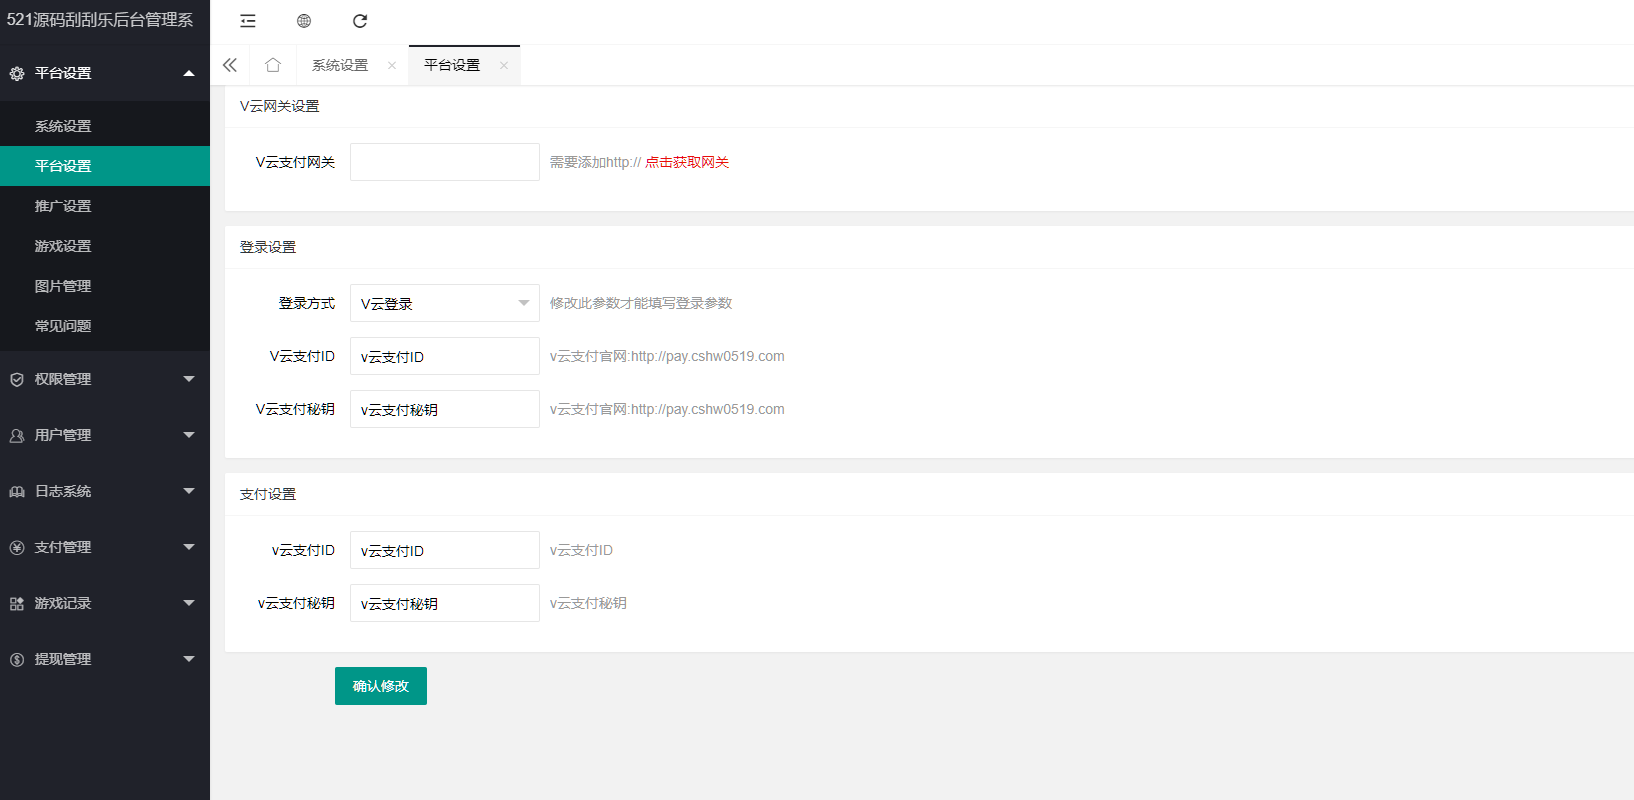Image resolution: width=1634 pixels, height=800 pixels.
Task: Switch to the 系统设置 tab
Action: [340, 65]
